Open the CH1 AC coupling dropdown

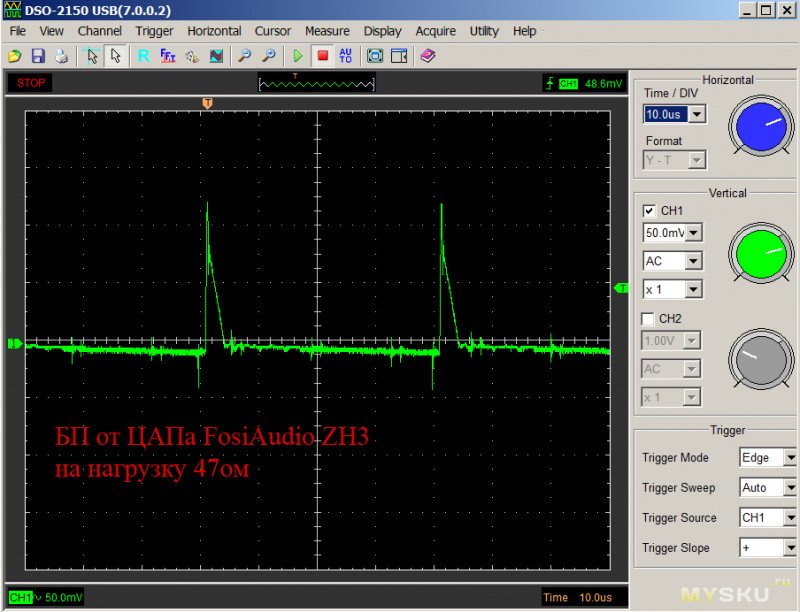pos(693,261)
